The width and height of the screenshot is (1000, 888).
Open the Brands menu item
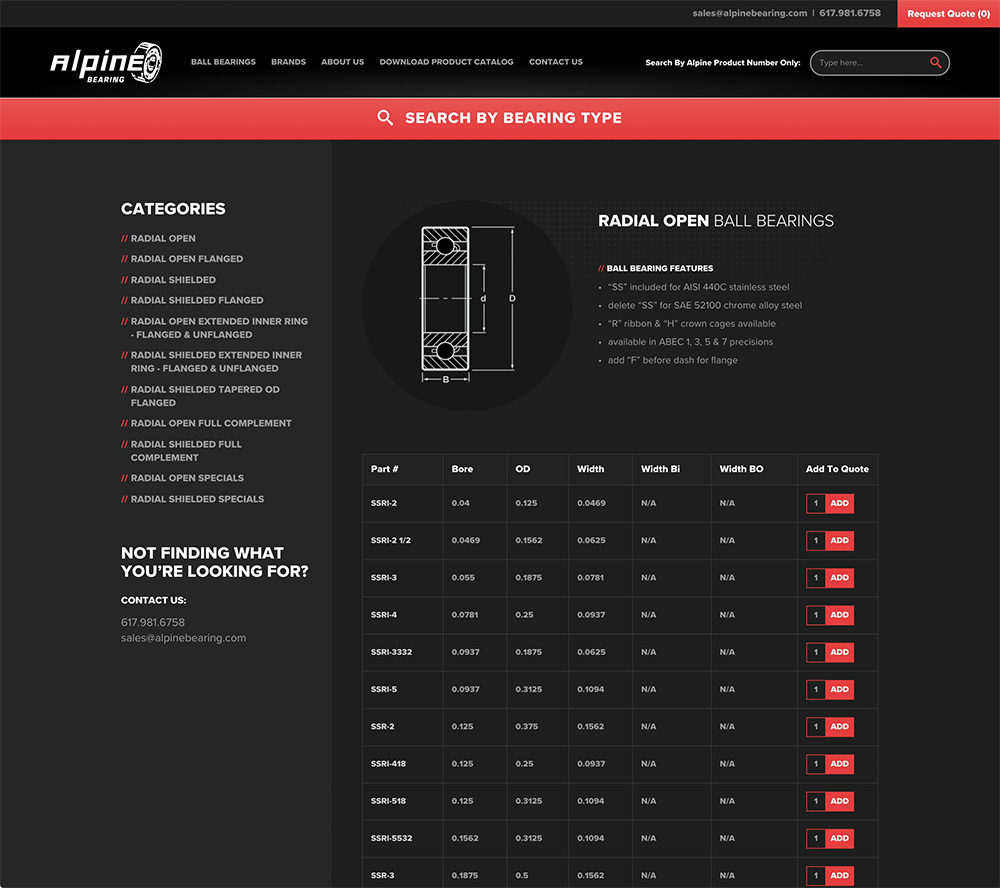[x=288, y=62]
